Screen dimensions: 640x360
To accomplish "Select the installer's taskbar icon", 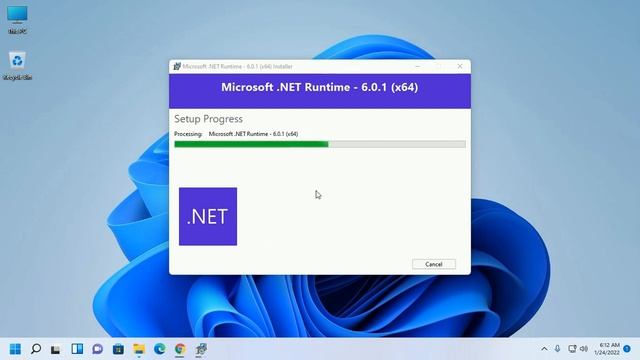I will point(201,349).
